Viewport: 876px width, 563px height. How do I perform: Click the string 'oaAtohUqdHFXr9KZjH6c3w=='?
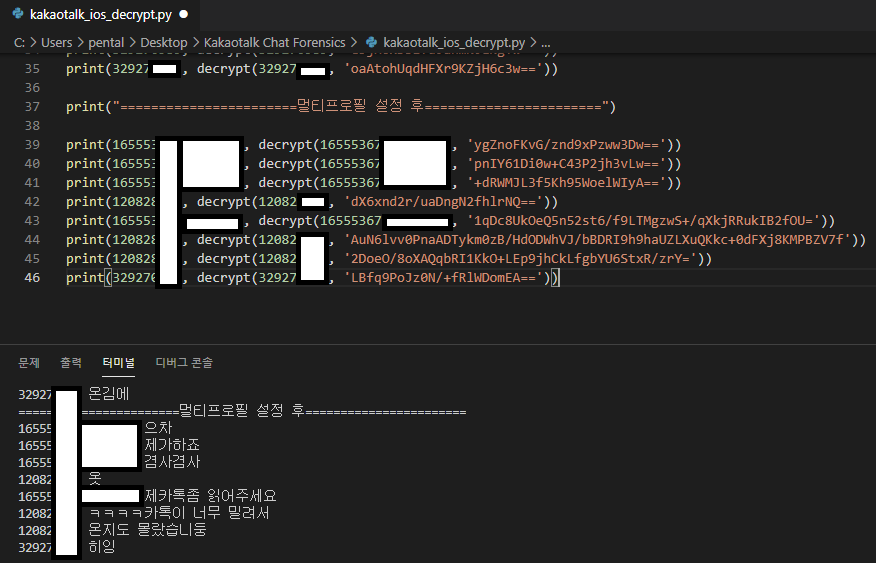[x=443, y=69]
